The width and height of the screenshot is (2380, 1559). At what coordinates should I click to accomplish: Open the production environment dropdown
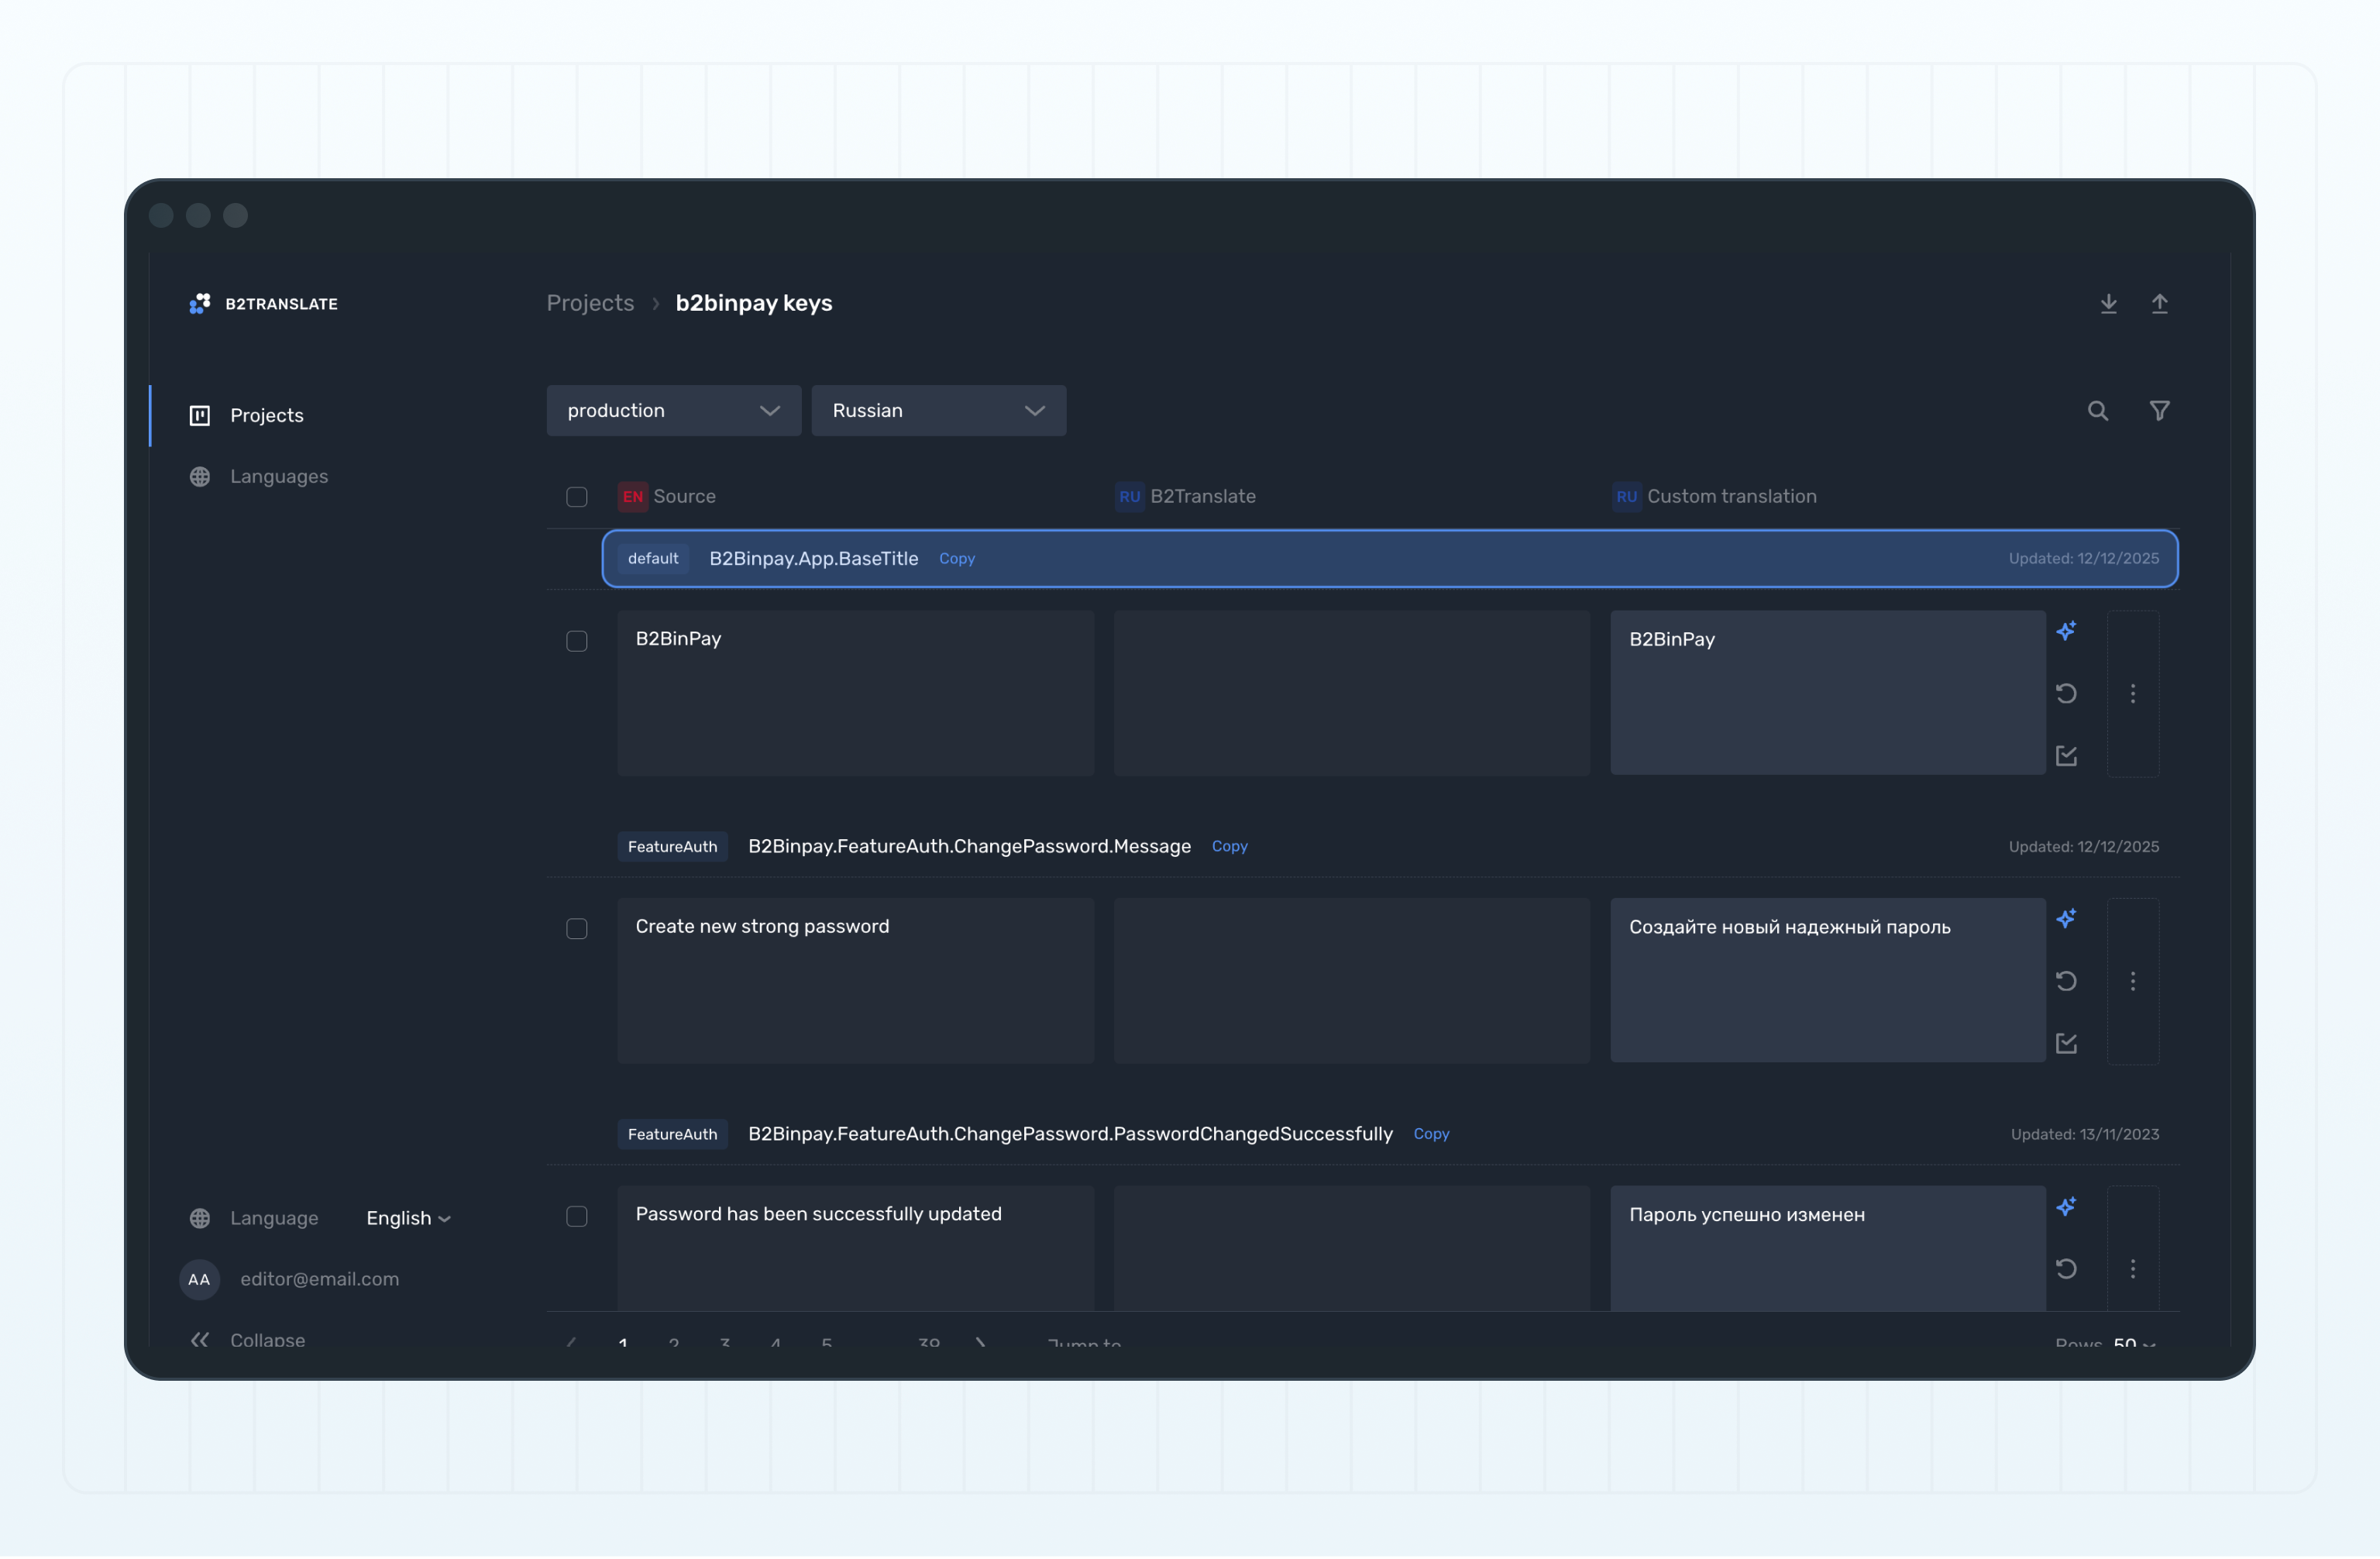tap(673, 411)
